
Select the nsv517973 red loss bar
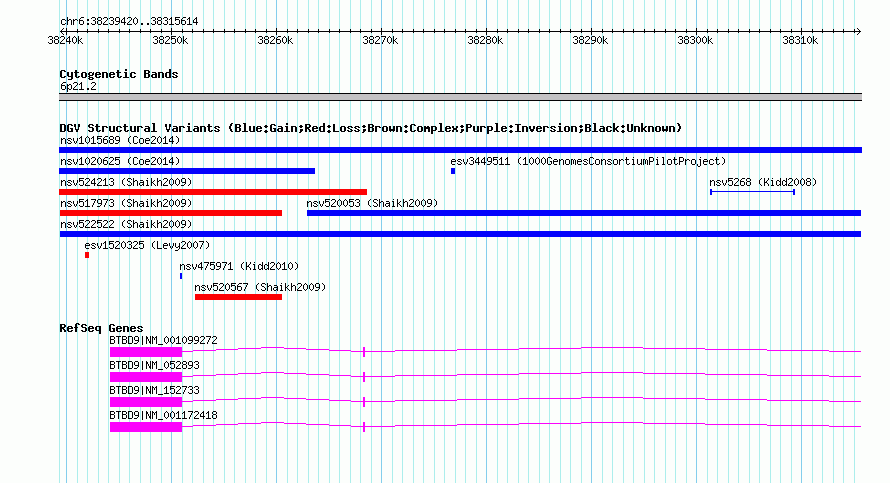(170, 213)
